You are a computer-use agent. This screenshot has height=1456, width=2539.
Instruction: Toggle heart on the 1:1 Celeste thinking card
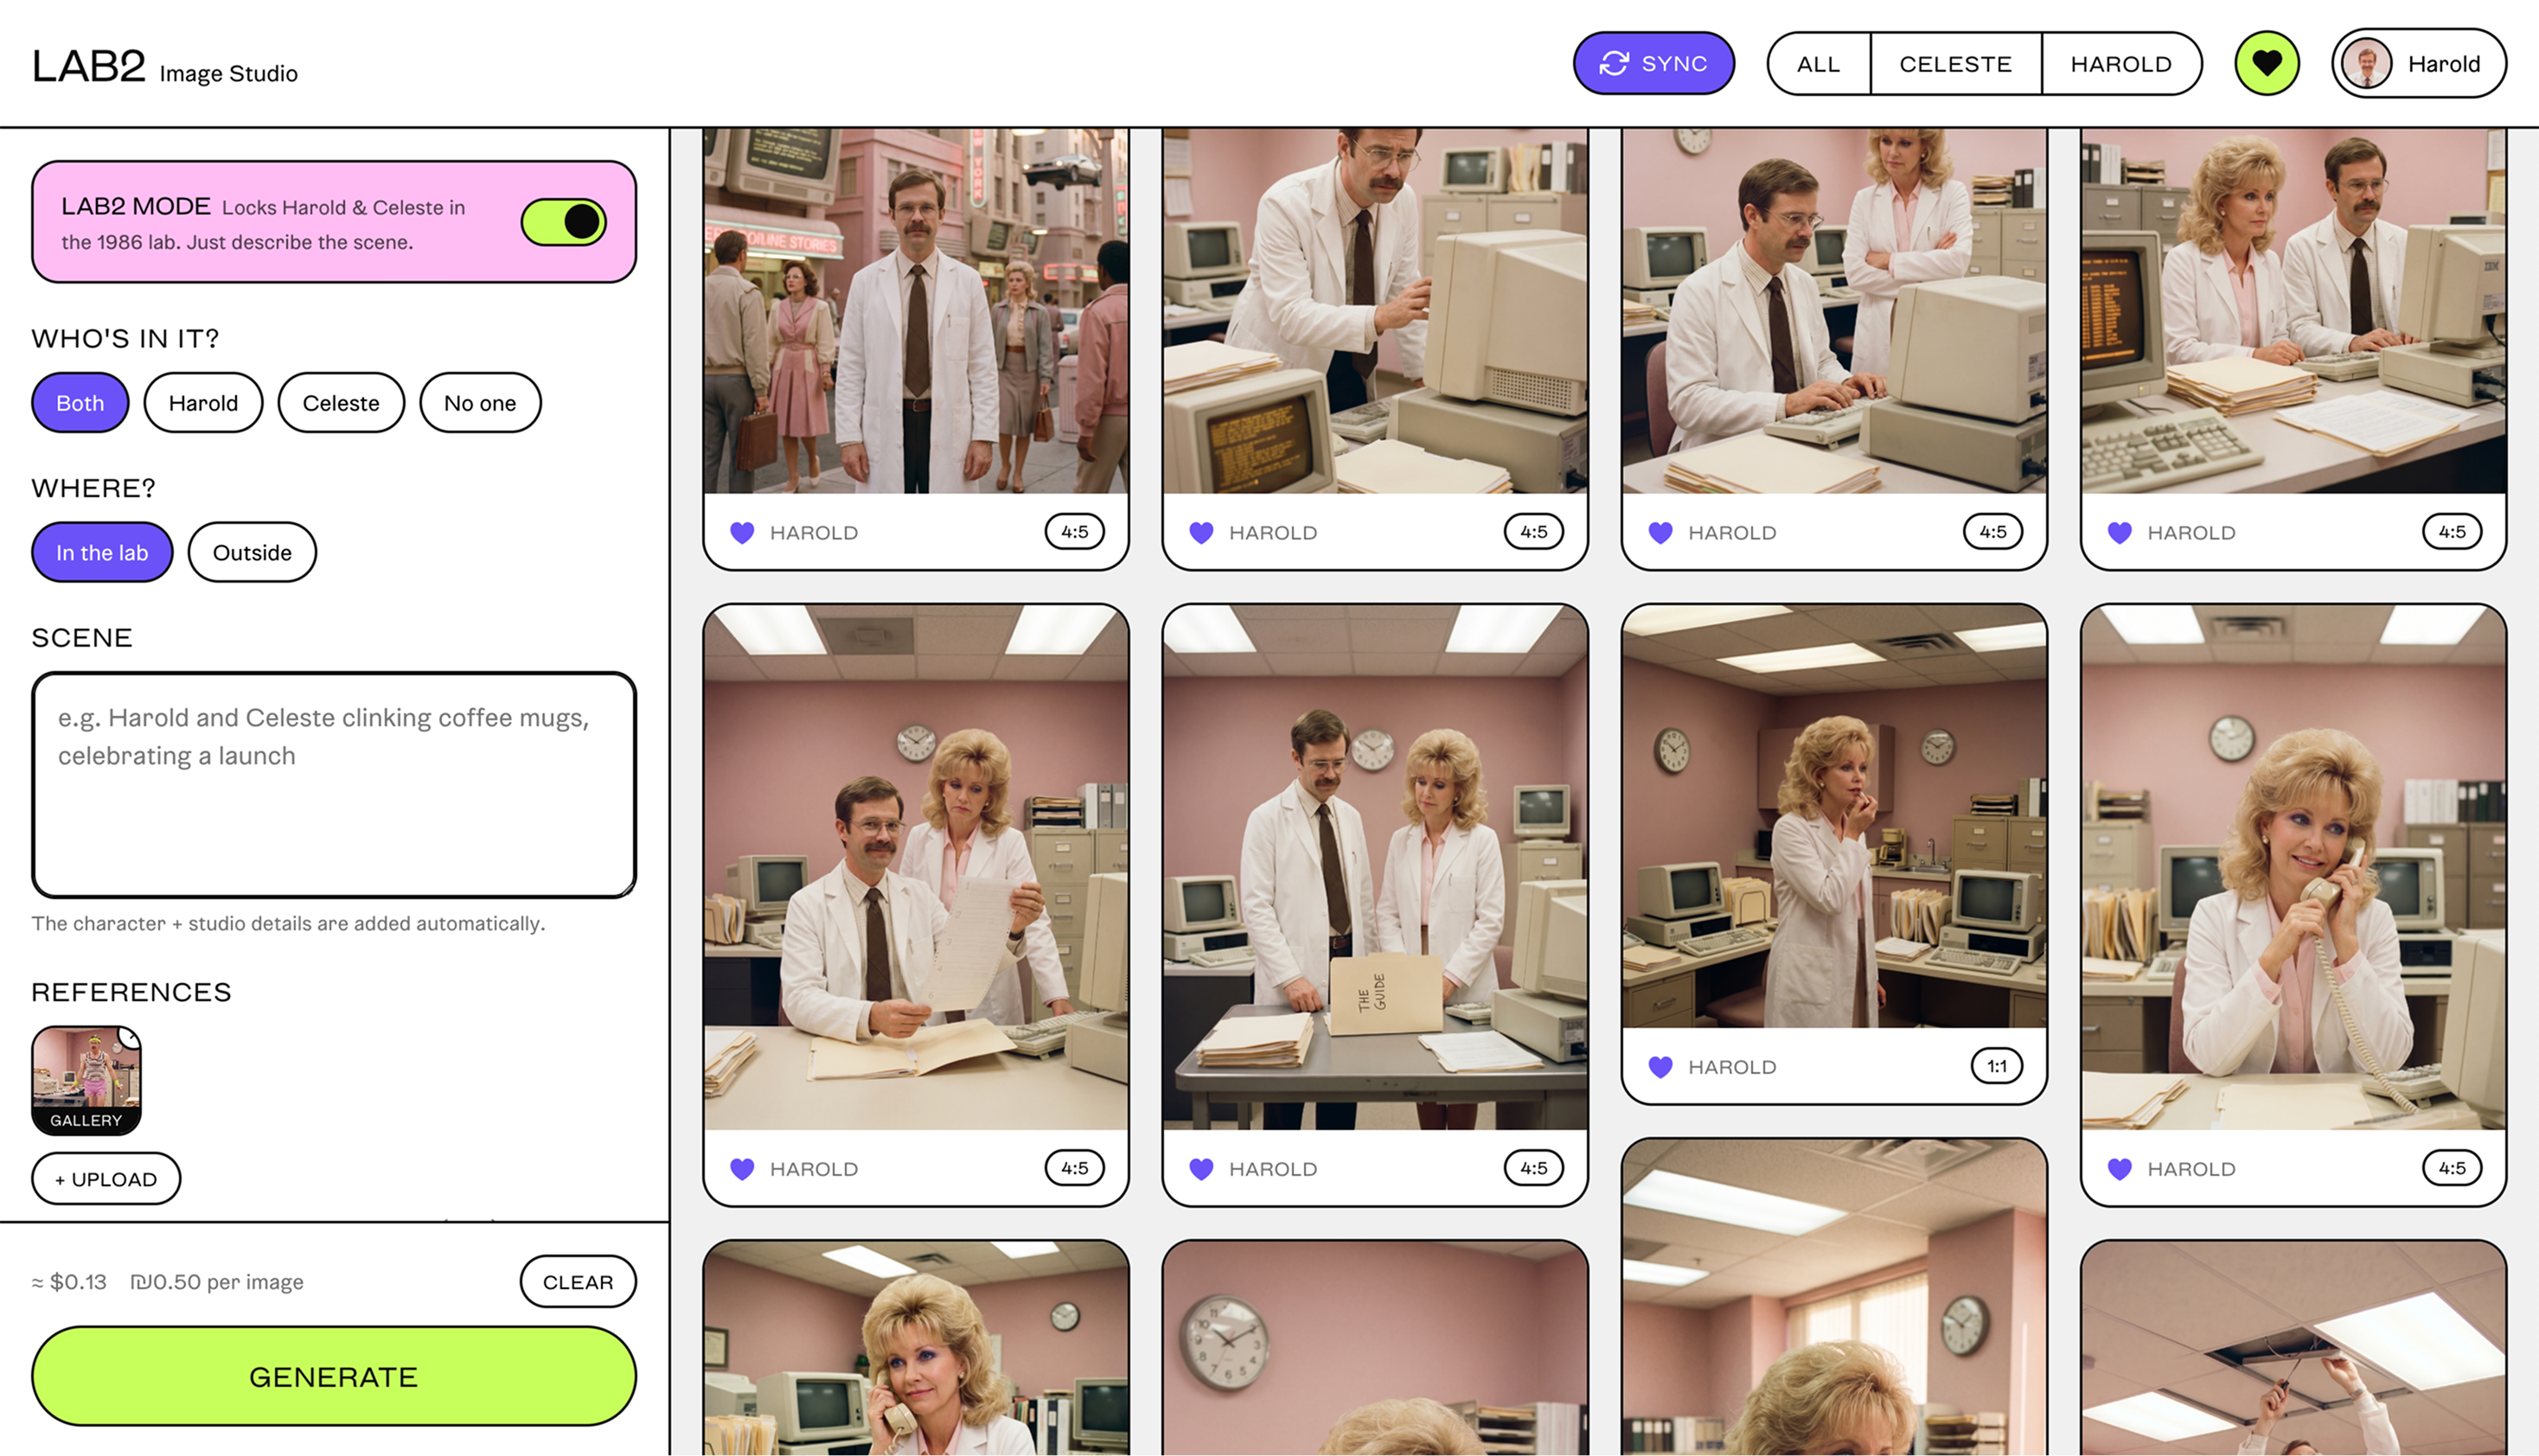point(1660,1066)
